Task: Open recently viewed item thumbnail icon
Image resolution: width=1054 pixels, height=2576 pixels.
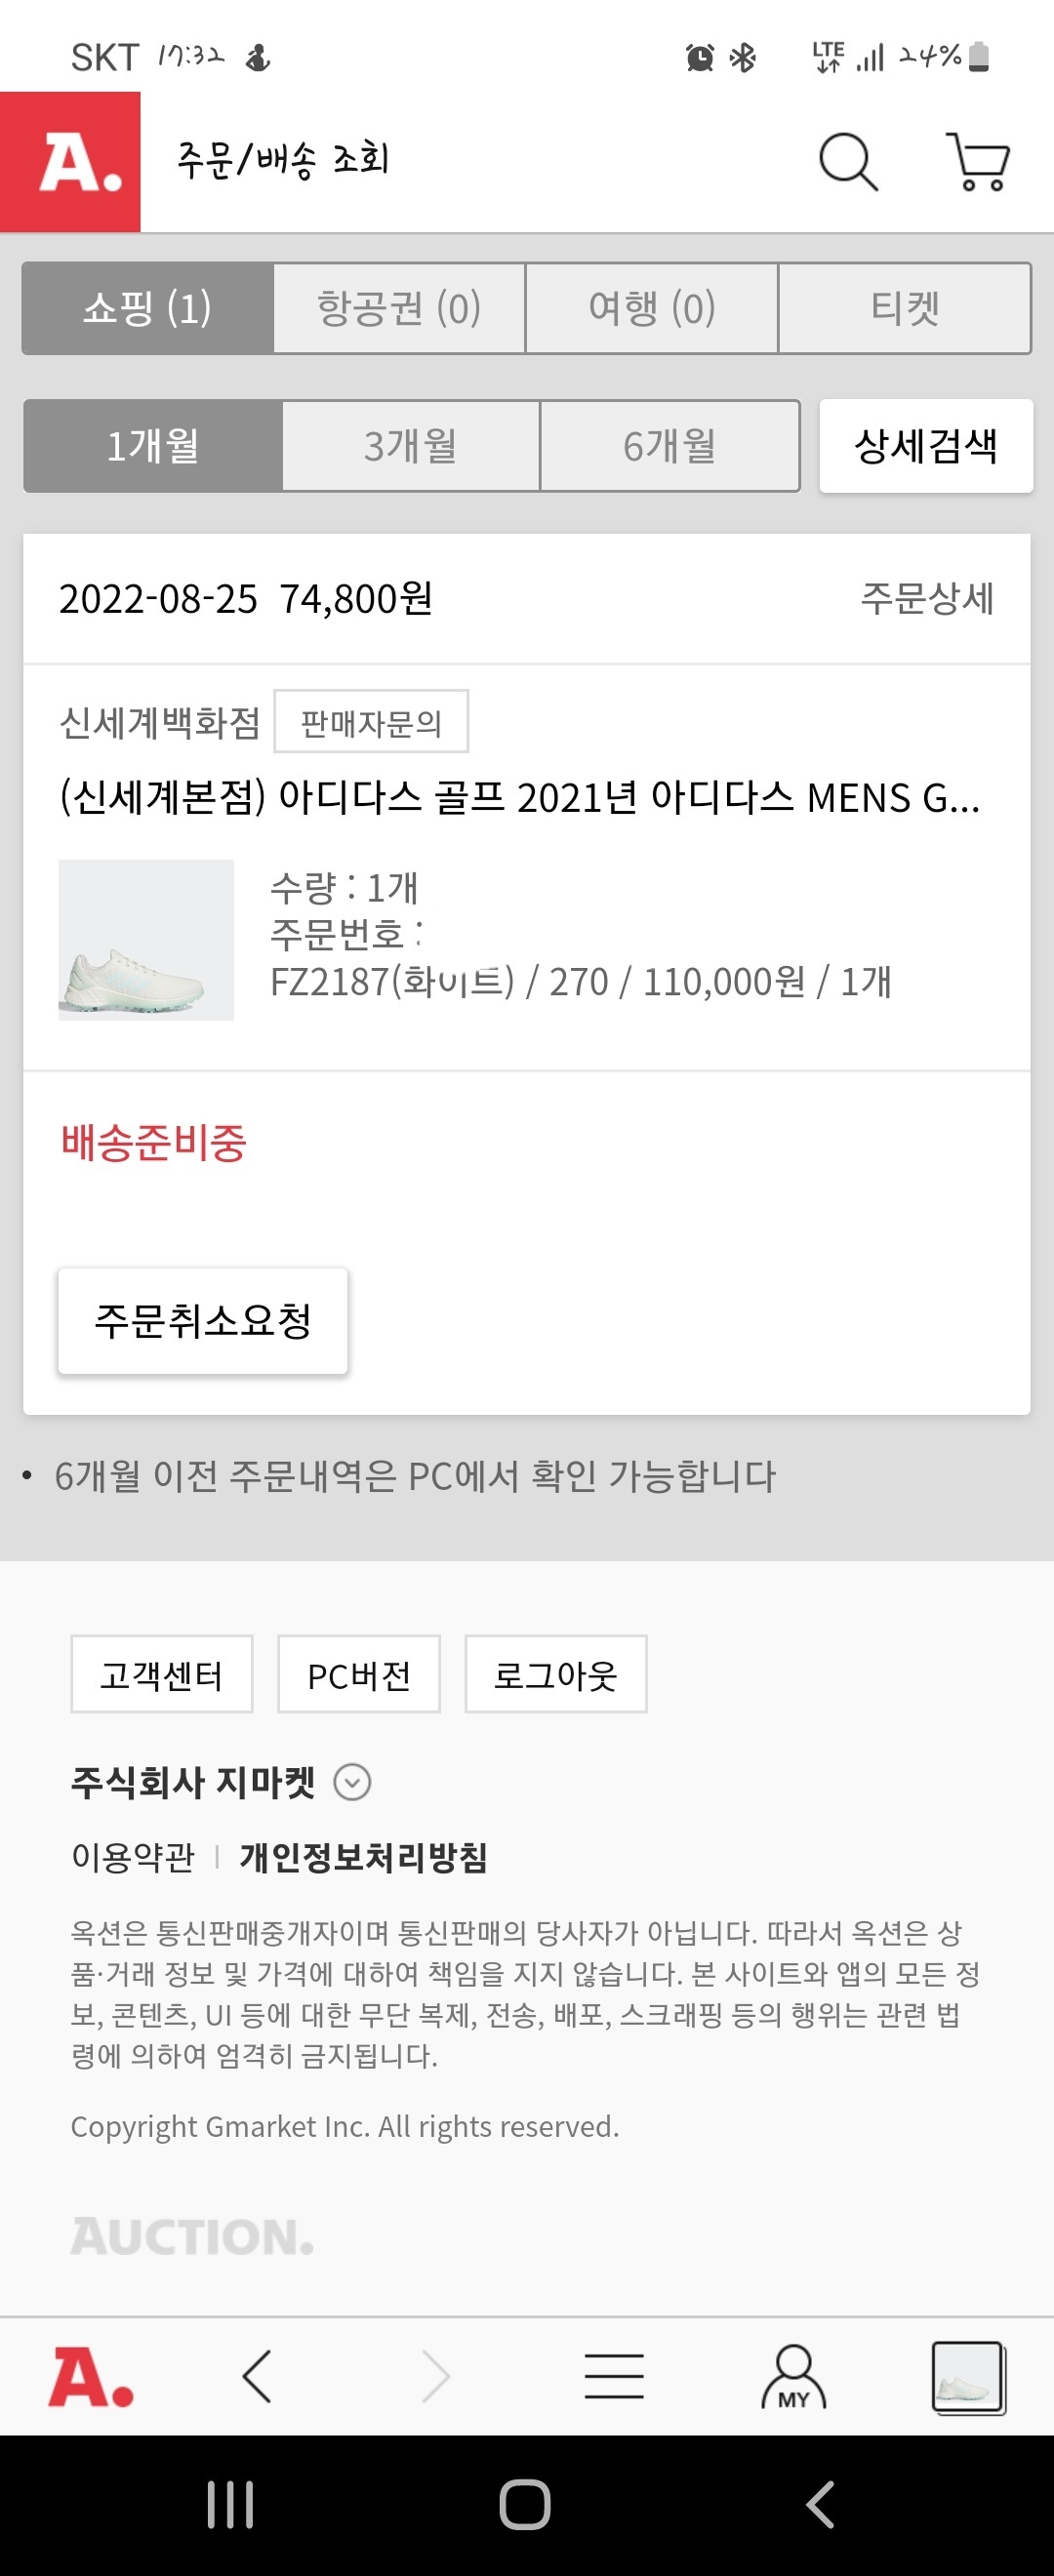Action: (968, 2376)
